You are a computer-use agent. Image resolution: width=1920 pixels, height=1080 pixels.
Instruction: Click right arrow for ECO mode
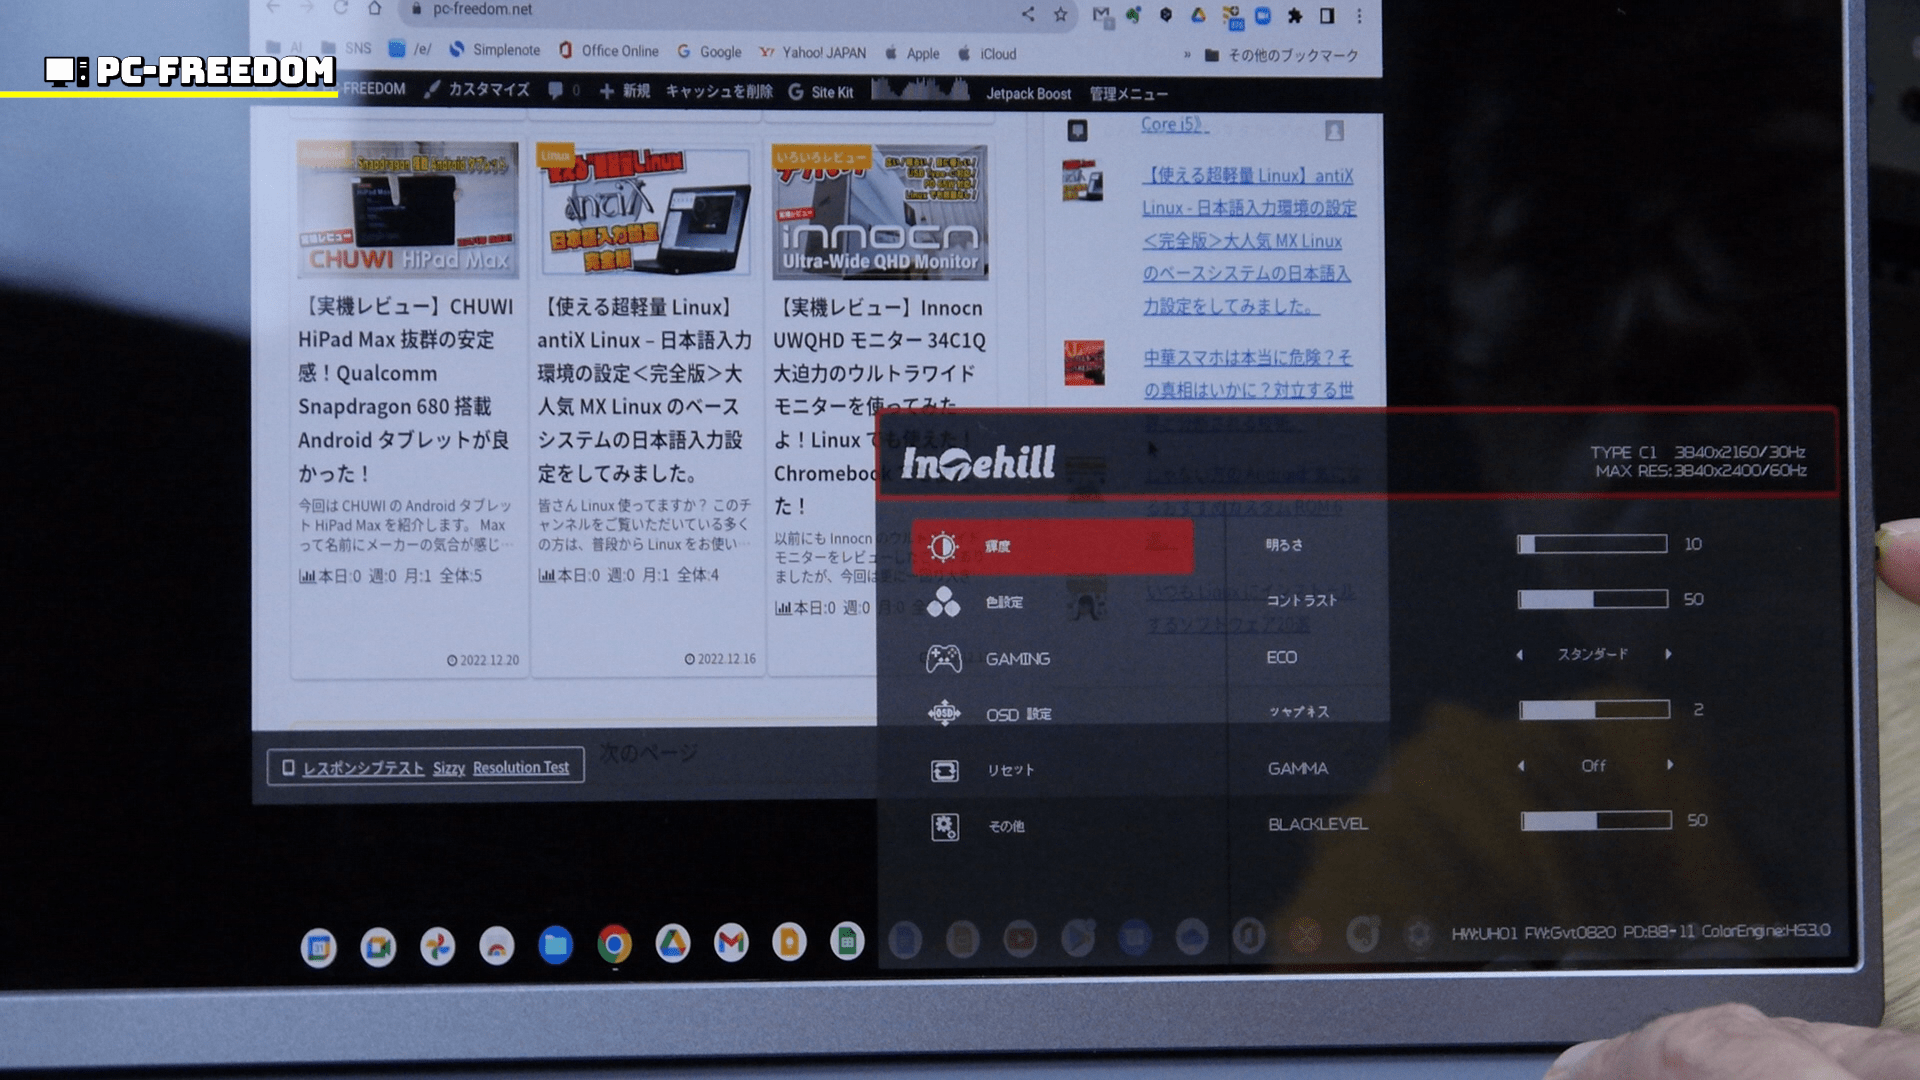coord(1668,654)
